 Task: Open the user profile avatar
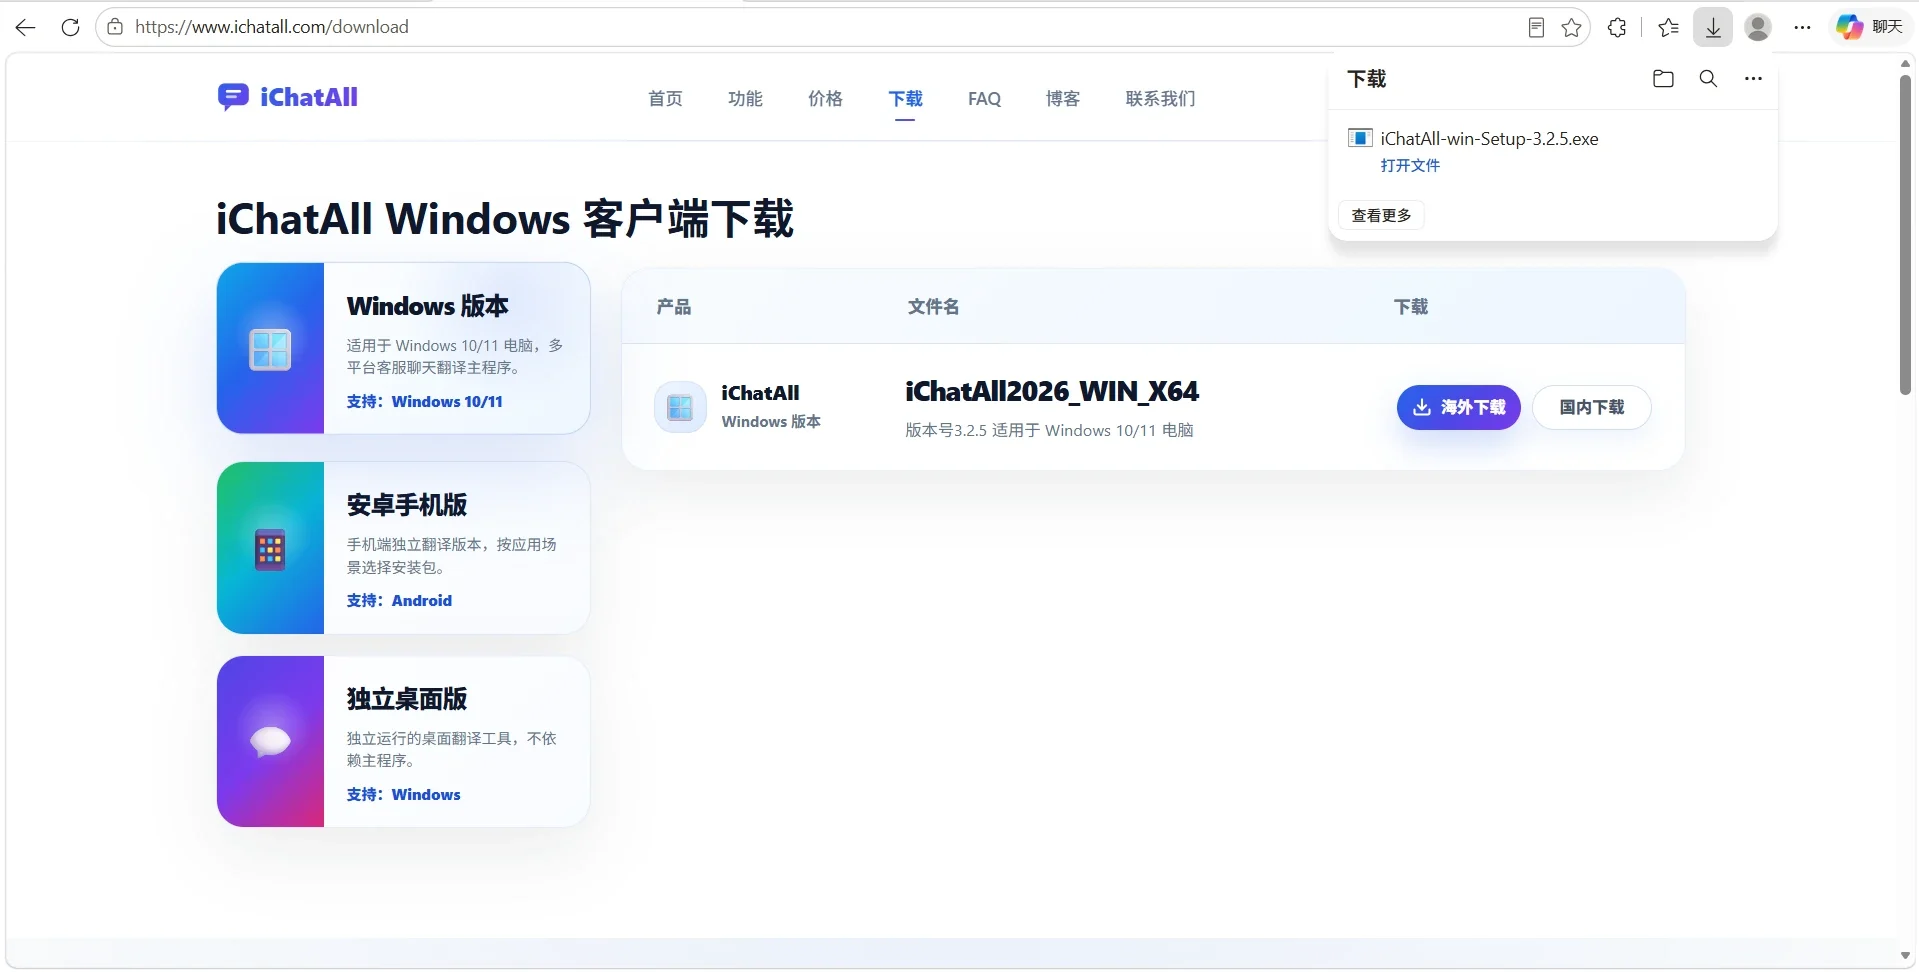click(1758, 28)
